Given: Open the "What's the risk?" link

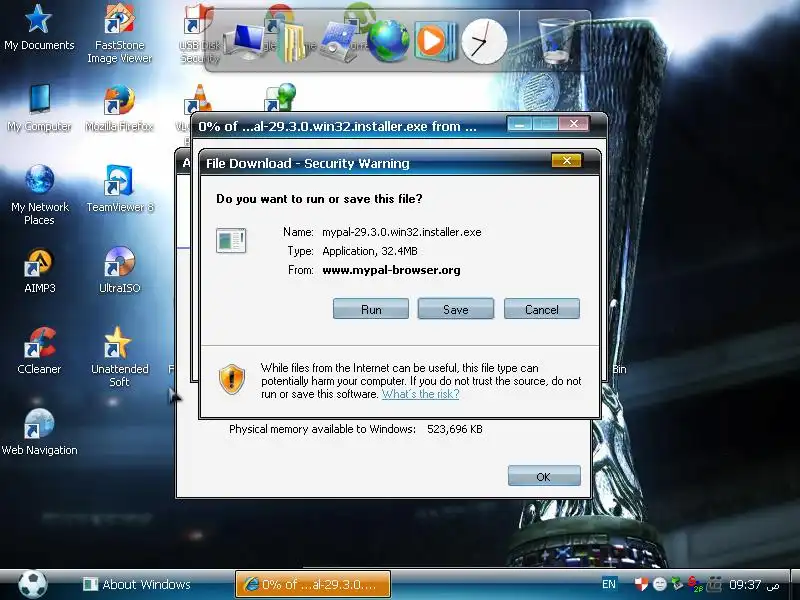Looking at the screenshot, I should pyautogui.click(x=420, y=394).
